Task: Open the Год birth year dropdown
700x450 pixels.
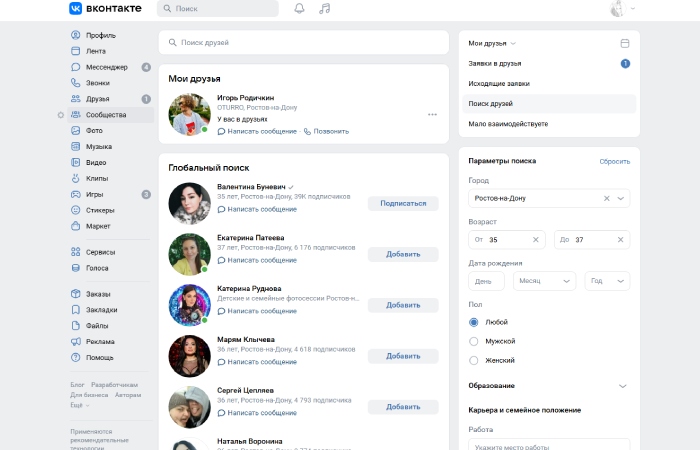Action: [607, 281]
